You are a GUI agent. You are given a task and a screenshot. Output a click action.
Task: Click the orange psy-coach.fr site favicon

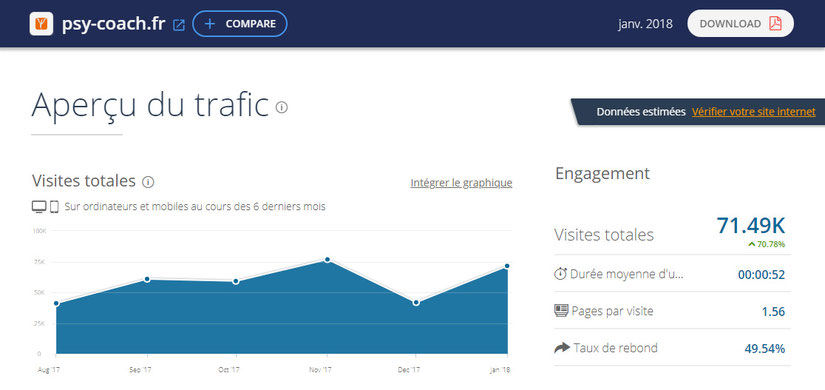point(41,24)
